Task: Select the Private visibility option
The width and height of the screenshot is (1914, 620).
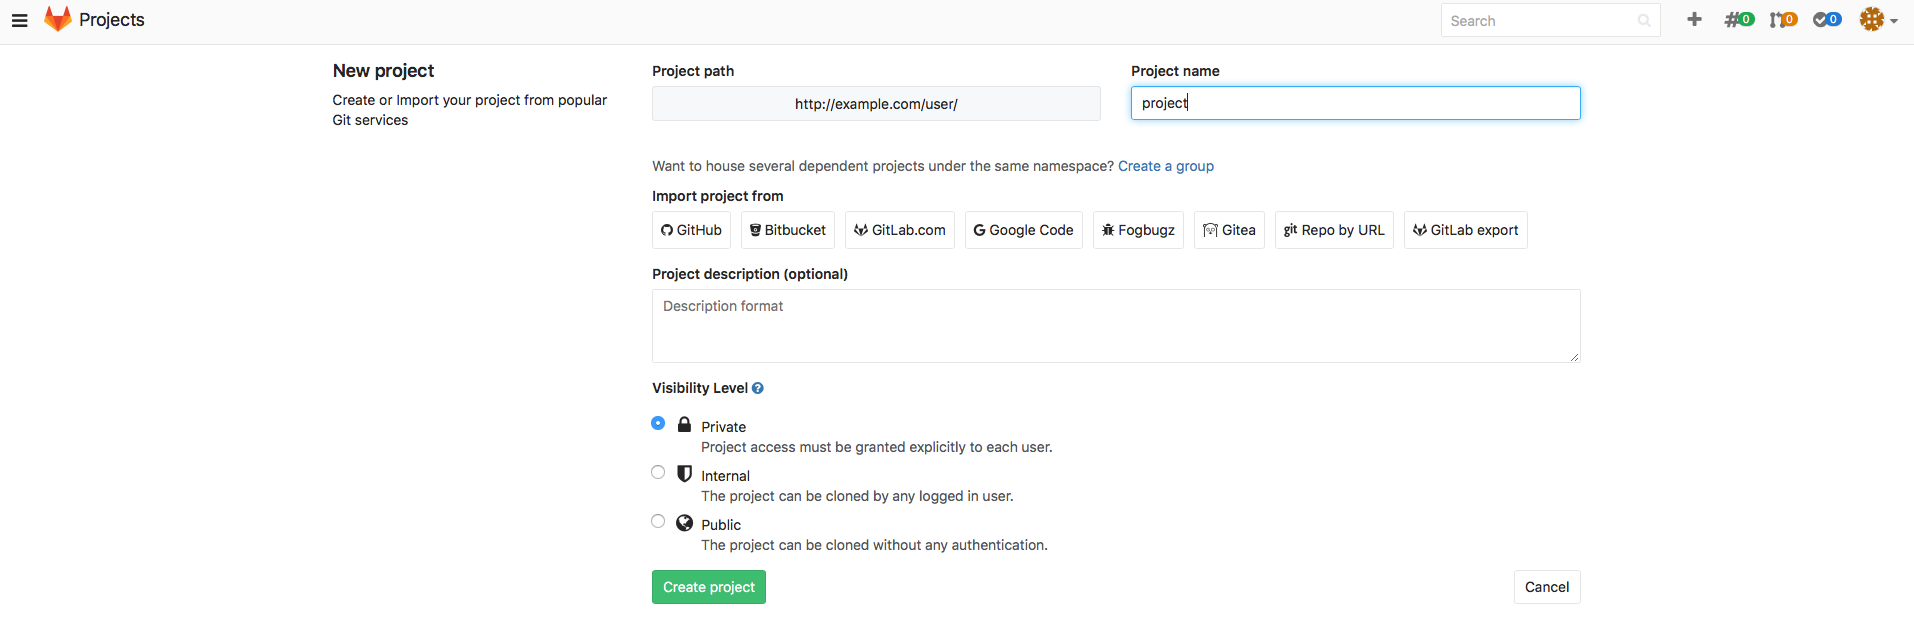Action: [658, 423]
